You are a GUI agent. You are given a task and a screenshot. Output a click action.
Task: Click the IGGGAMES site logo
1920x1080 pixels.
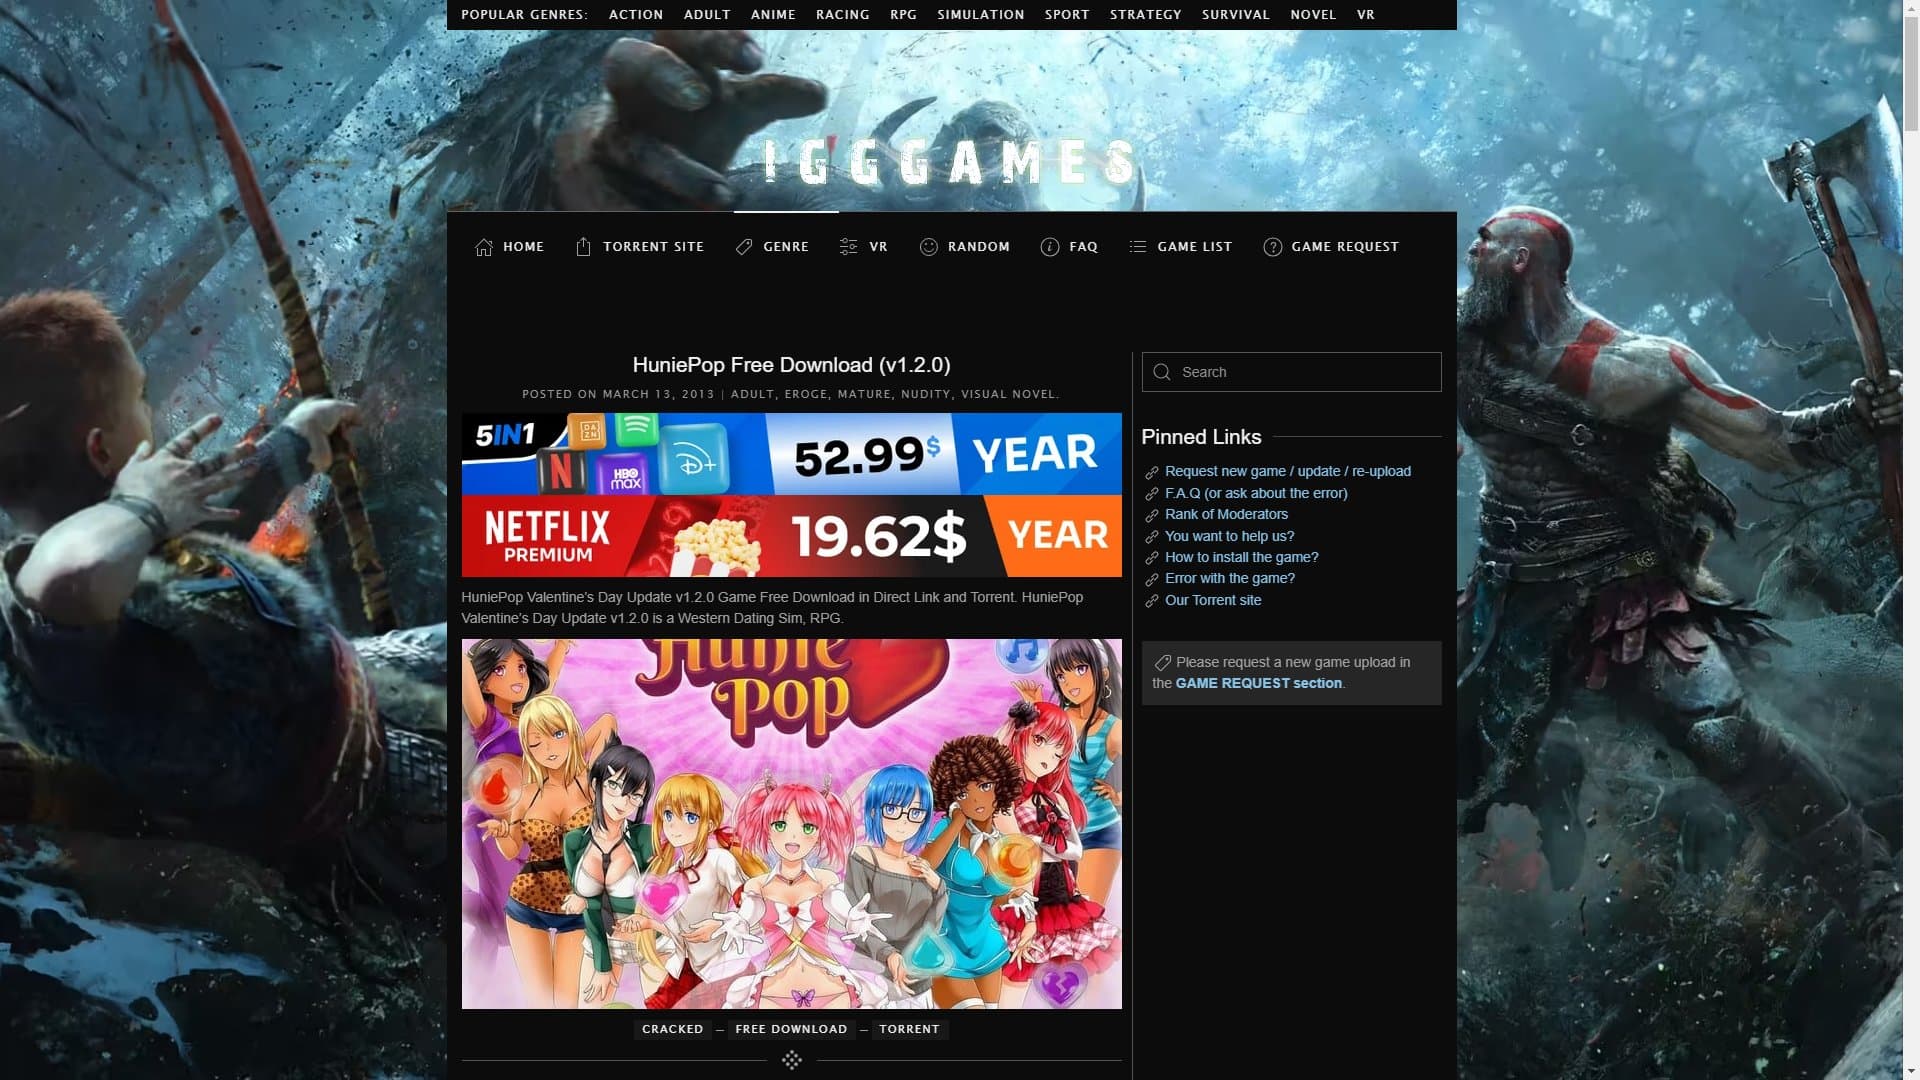pos(950,162)
